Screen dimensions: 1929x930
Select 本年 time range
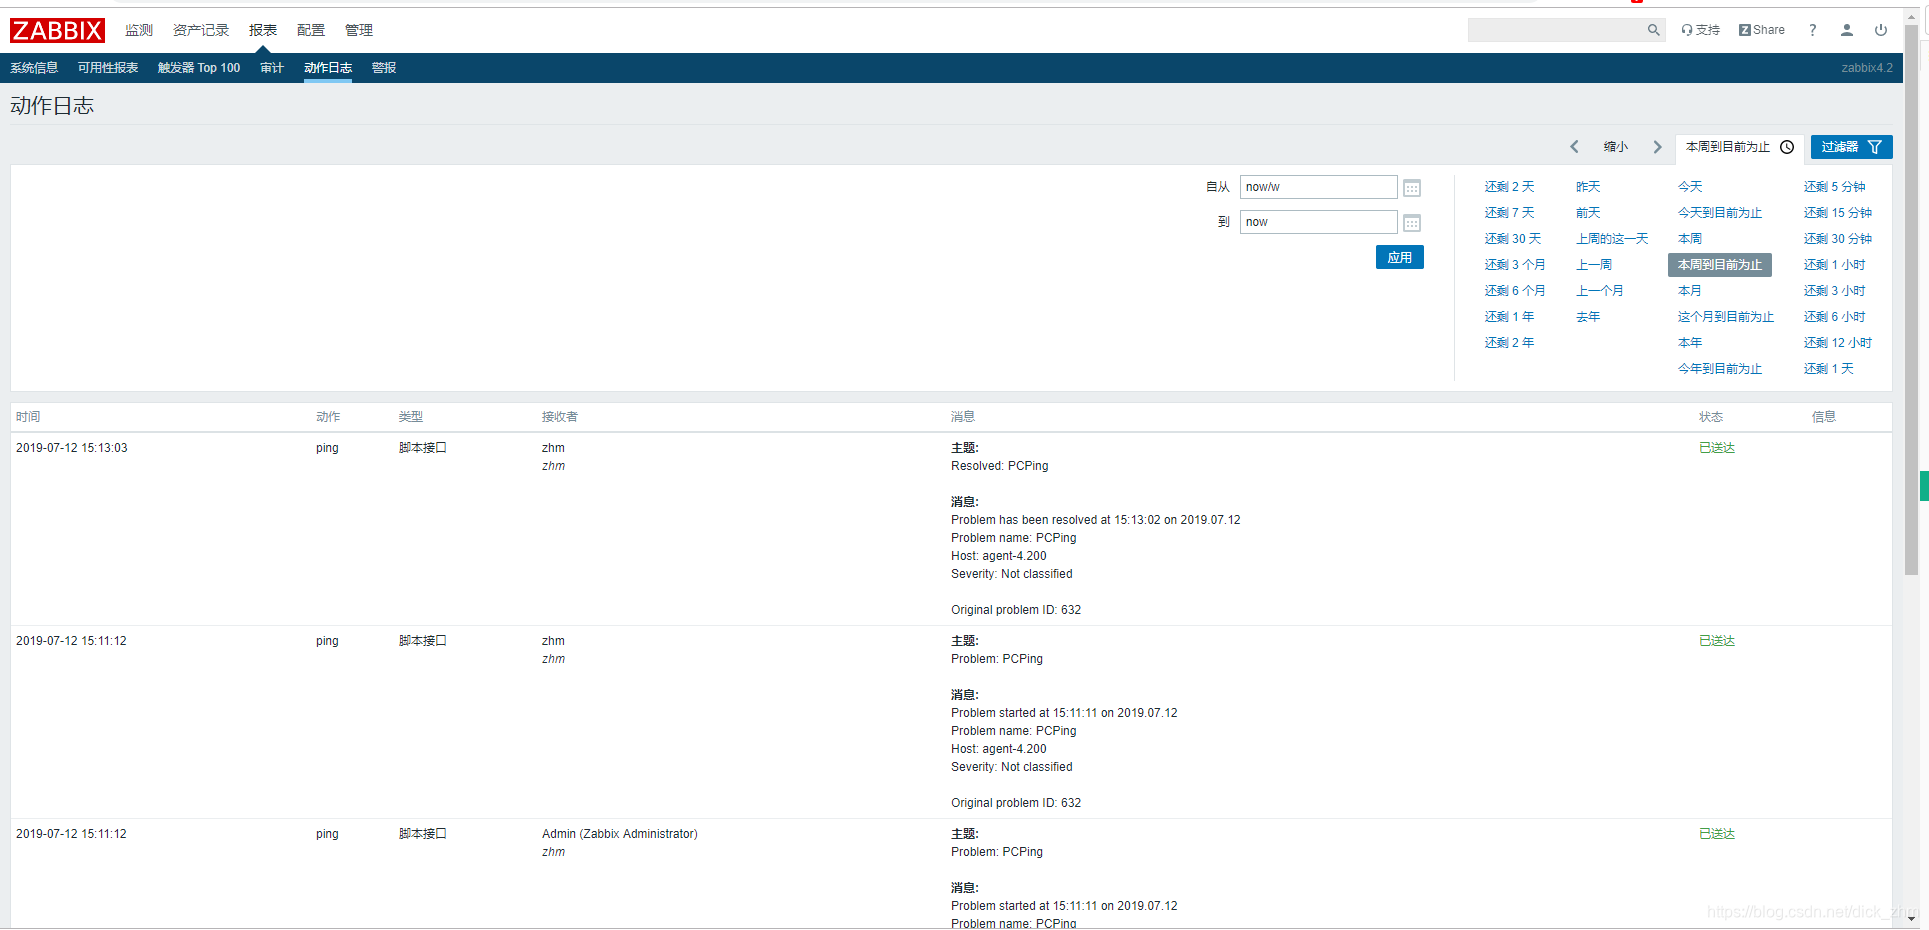click(1690, 343)
